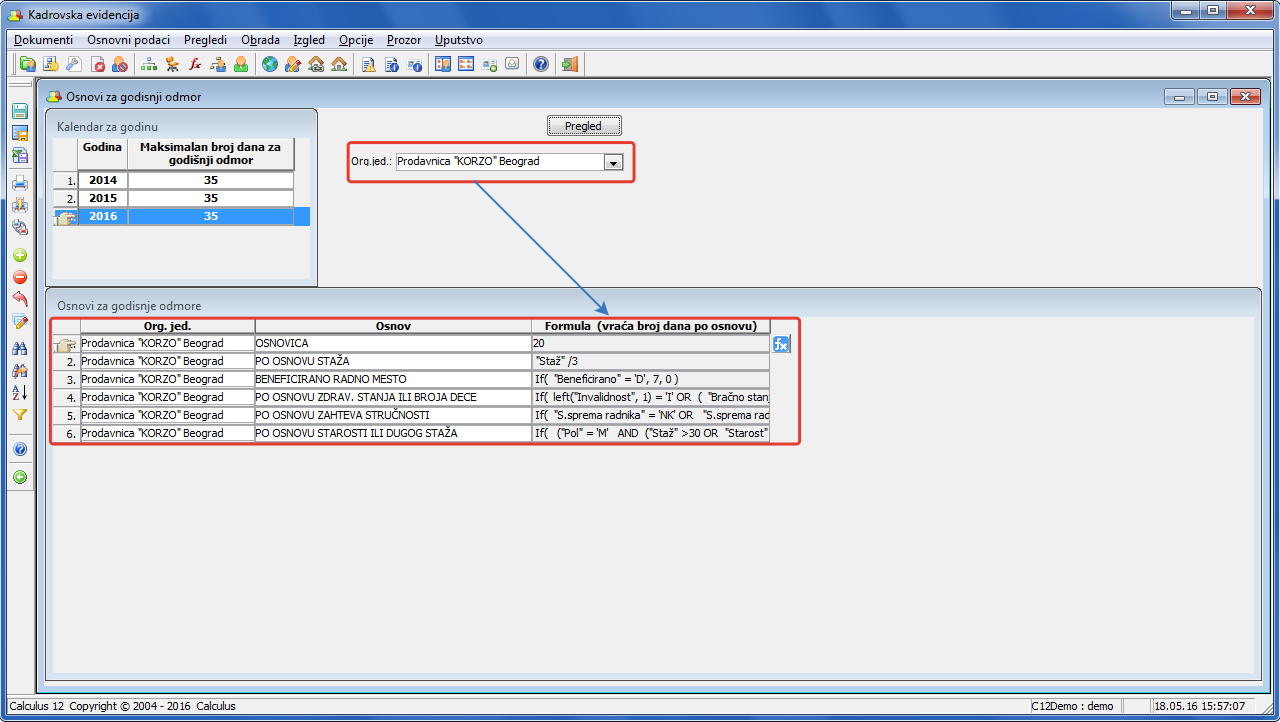1280x722 pixels.
Task: Click the warning document icon in toolbar
Action: click(x=368, y=64)
